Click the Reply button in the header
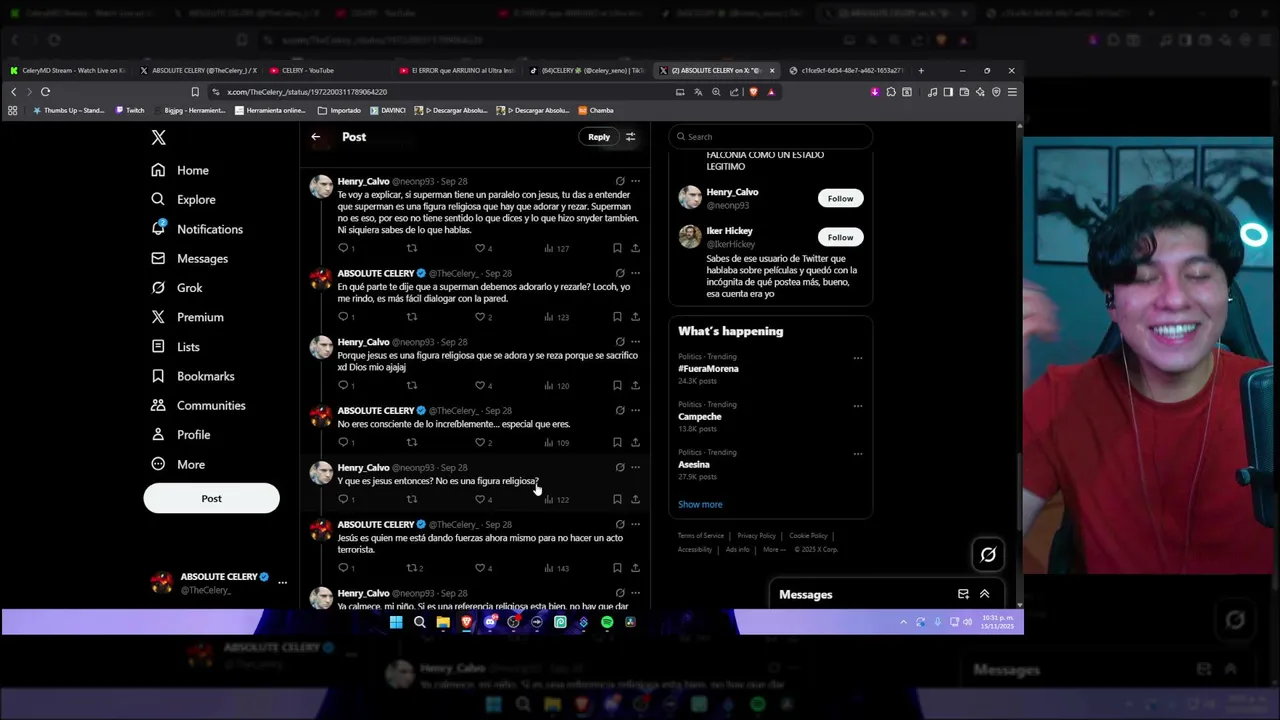 point(599,137)
